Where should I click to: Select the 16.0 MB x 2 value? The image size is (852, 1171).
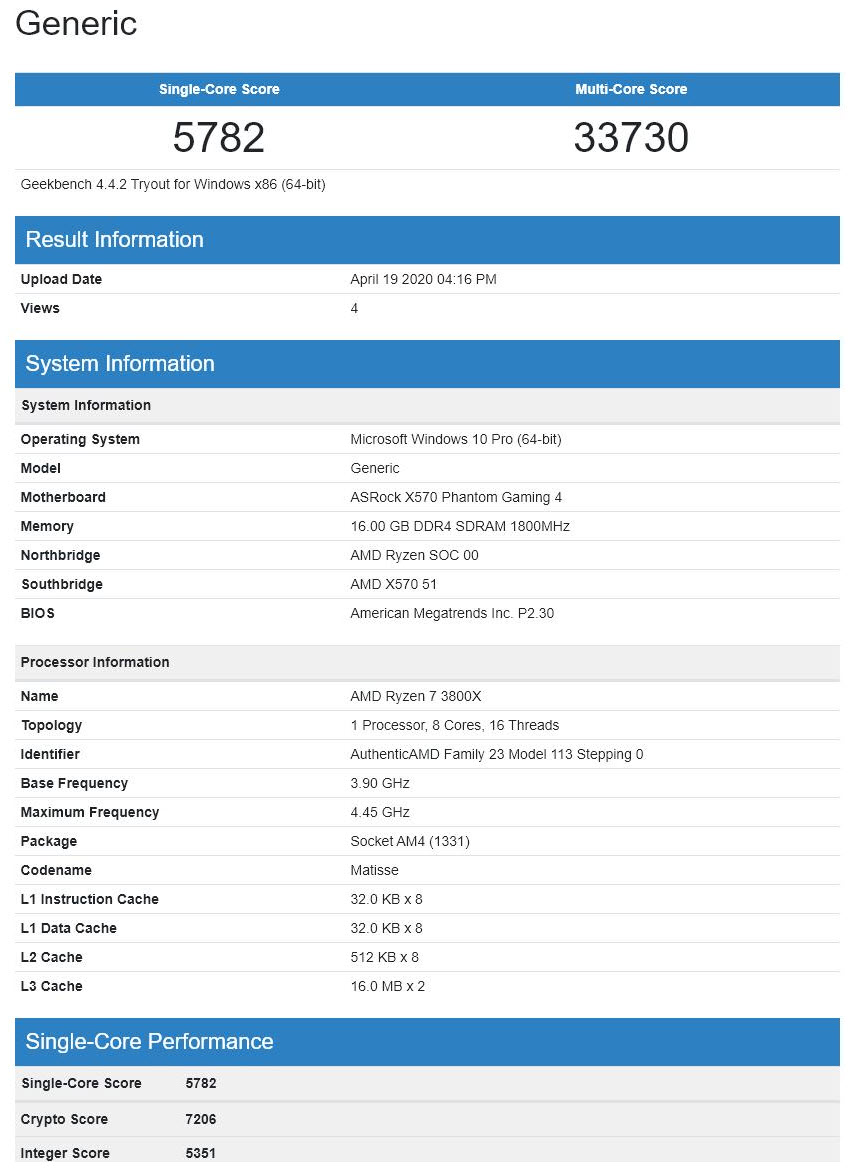[x=388, y=988]
